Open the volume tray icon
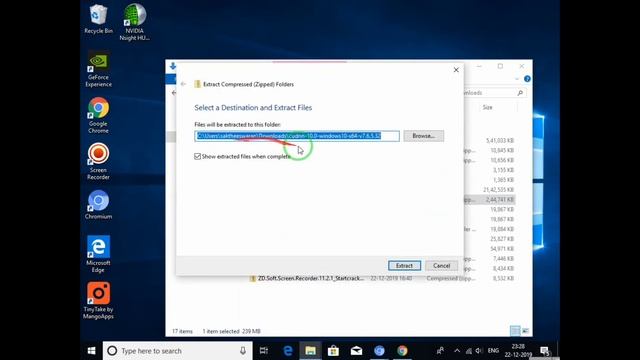640x360 pixels. (x=479, y=351)
